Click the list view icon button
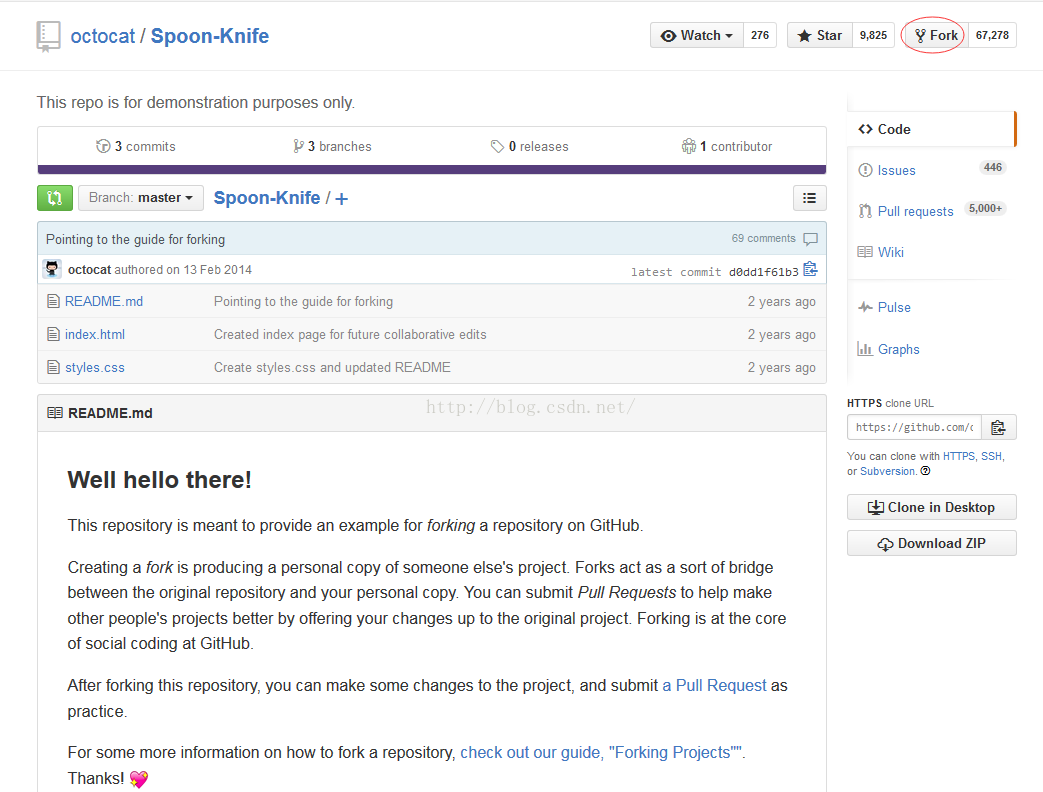This screenshot has width=1043, height=792. [809, 198]
